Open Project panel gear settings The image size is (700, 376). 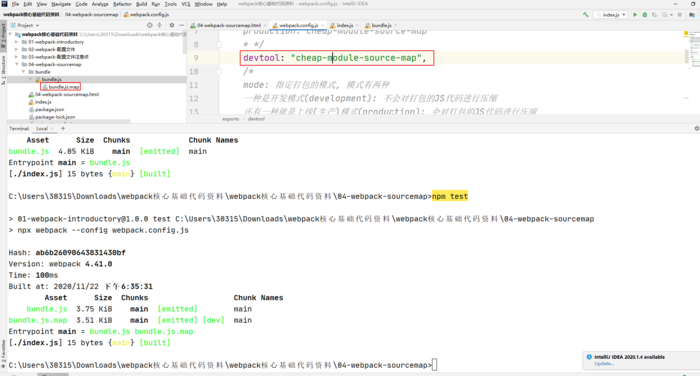tap(171, 25)
